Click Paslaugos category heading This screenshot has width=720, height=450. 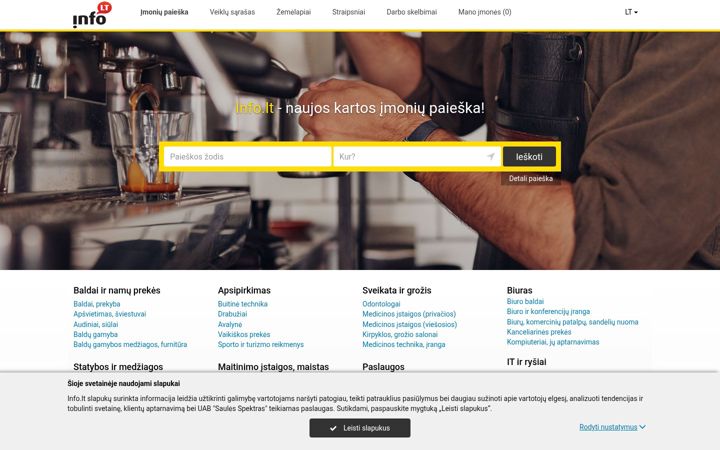click(383, 367)
